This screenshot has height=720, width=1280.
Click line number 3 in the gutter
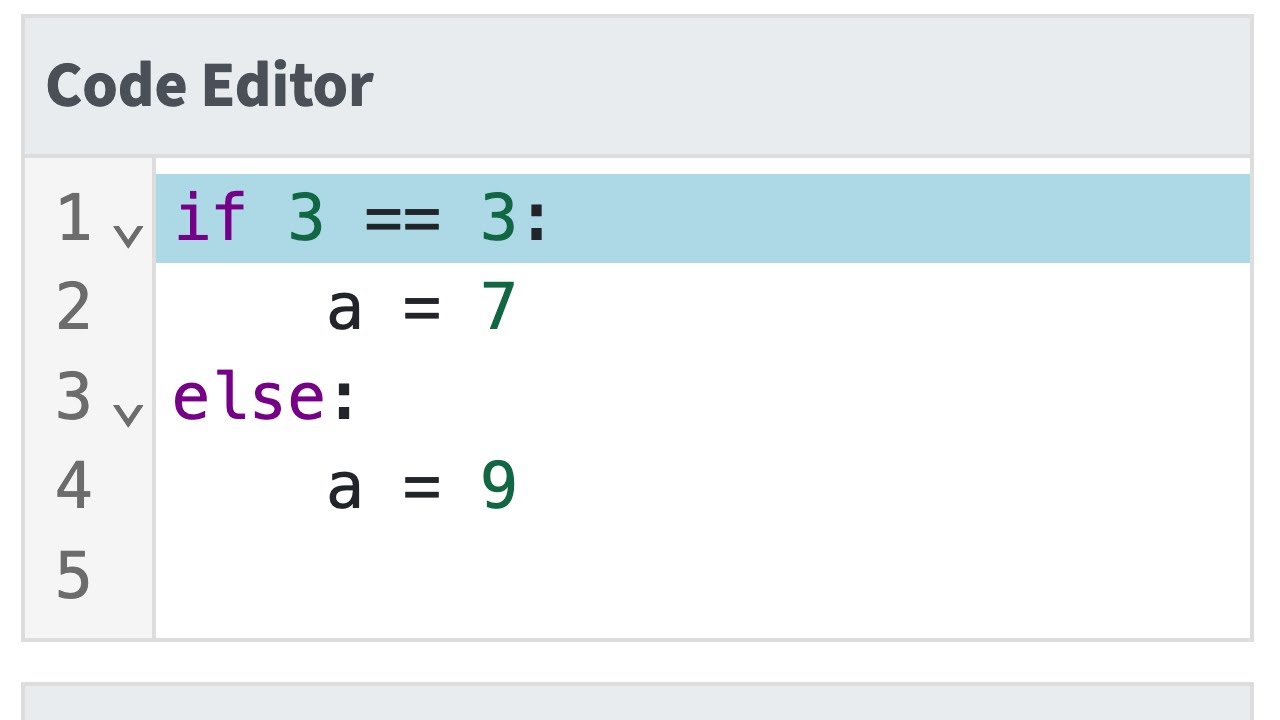tap(74, 397)
